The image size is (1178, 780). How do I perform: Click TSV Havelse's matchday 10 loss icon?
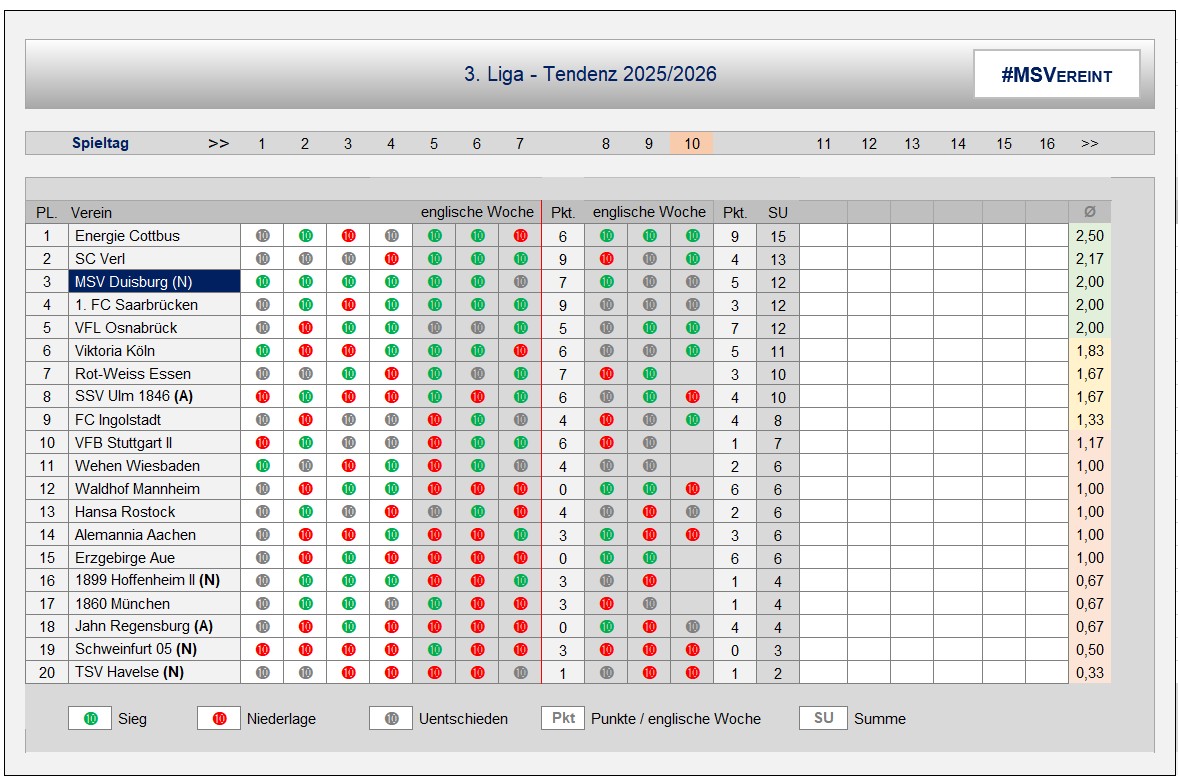point(692,673)
